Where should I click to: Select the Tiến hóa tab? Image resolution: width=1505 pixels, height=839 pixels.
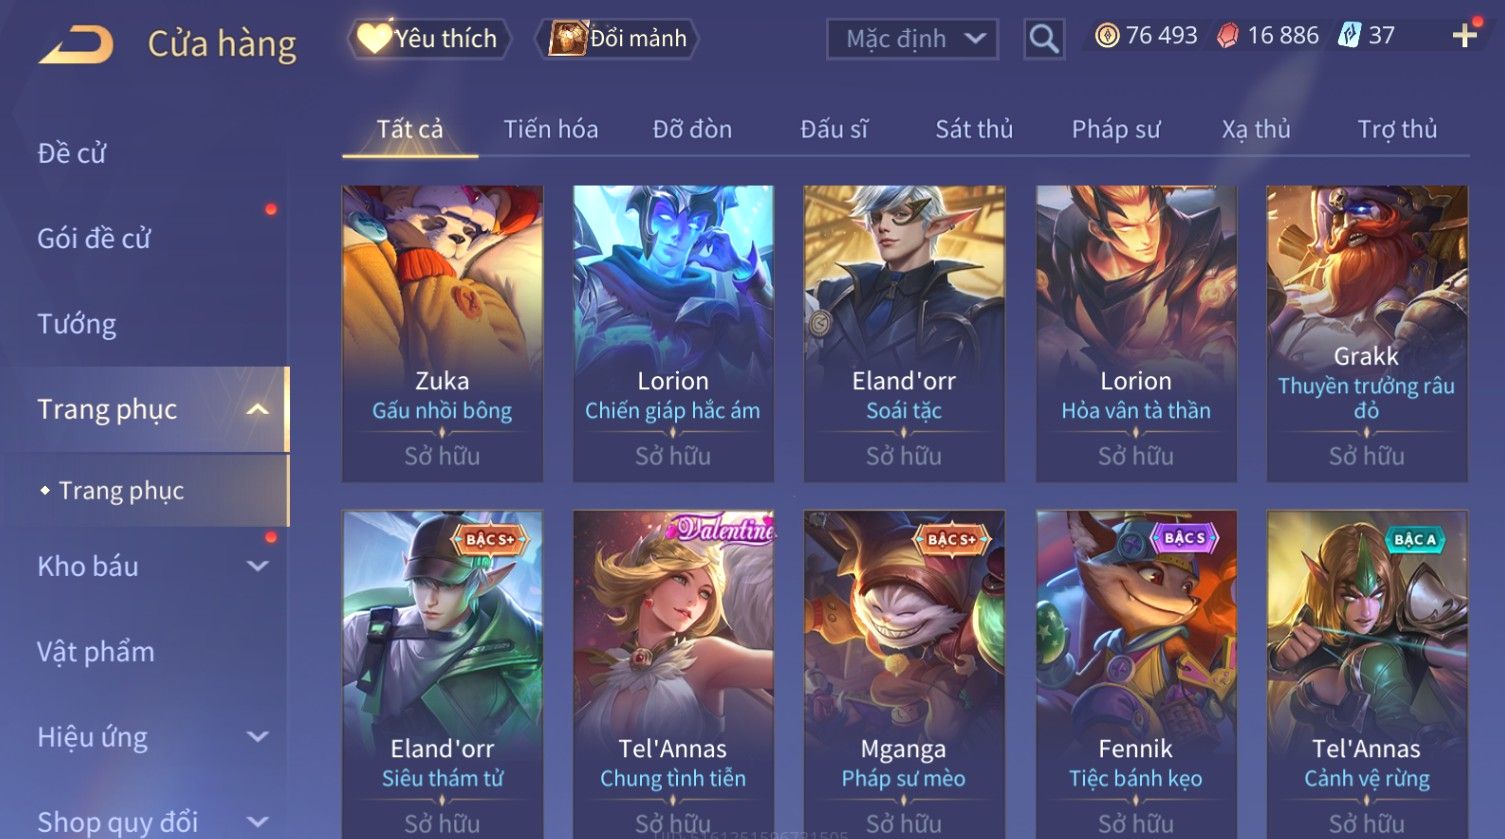(551, 129)
